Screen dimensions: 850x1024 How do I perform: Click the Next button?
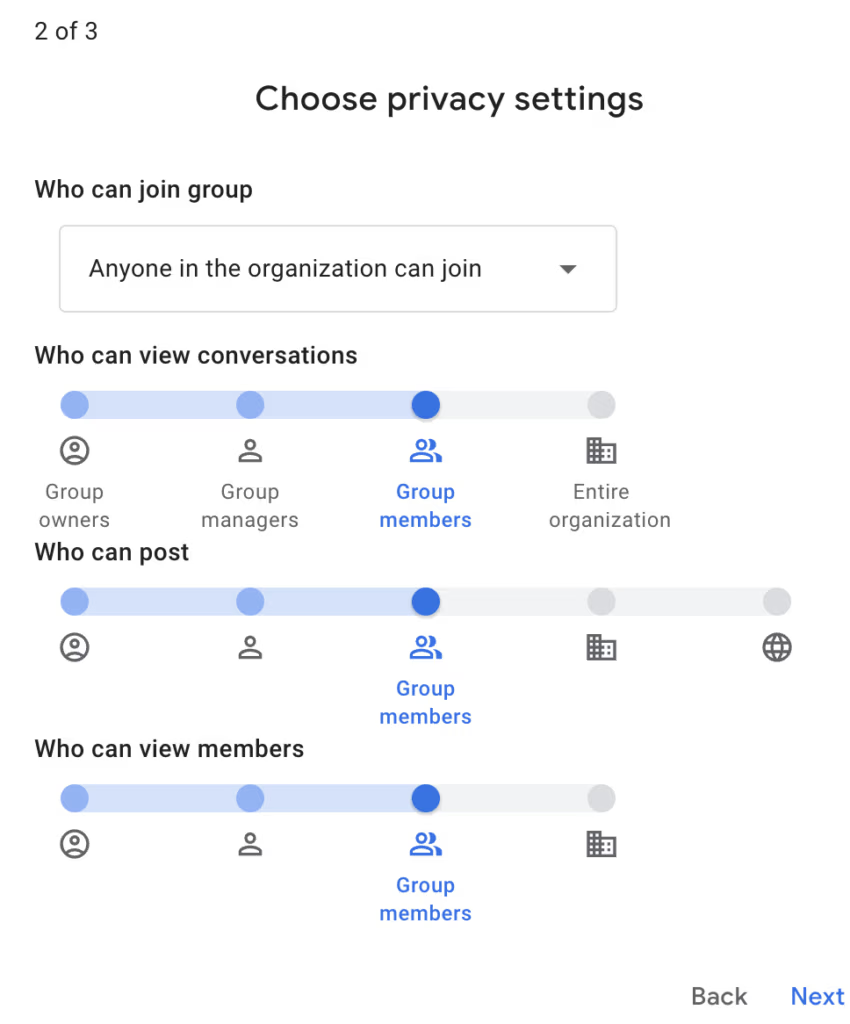click(x=817, y=996)
